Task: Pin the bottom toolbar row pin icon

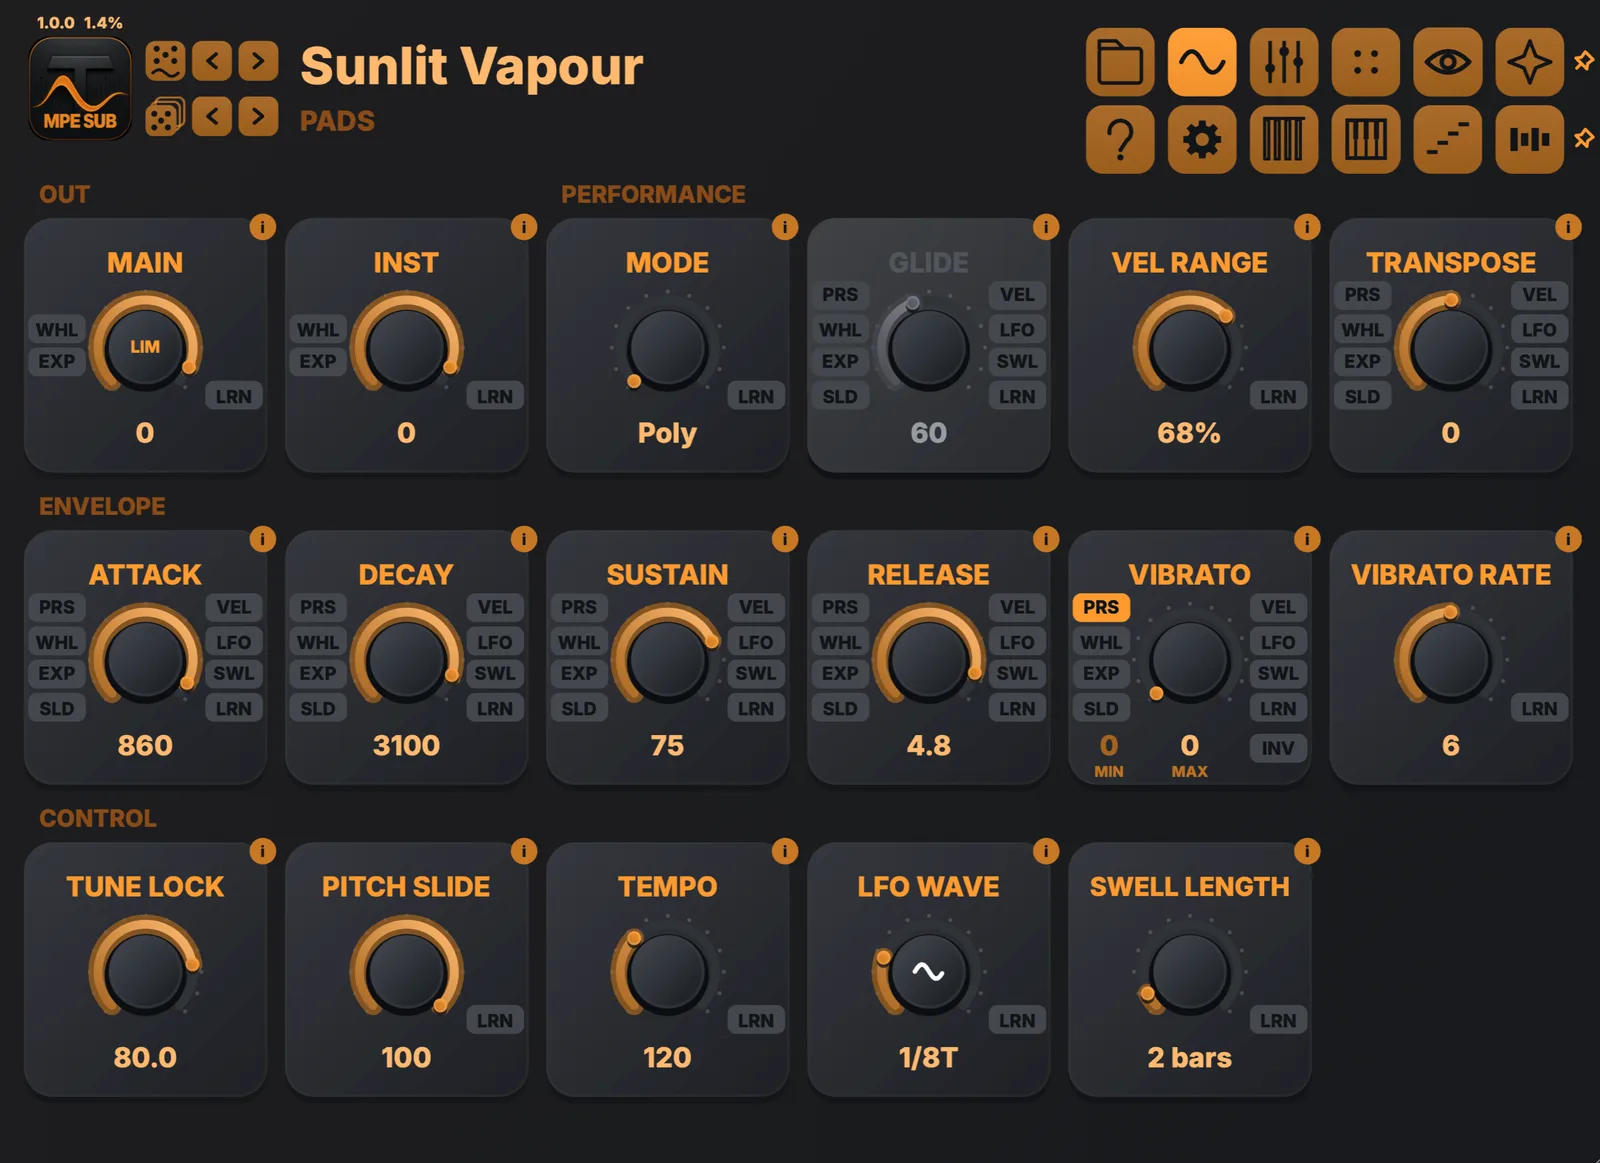Action: pyautogui.click(x=1584, y=138)
